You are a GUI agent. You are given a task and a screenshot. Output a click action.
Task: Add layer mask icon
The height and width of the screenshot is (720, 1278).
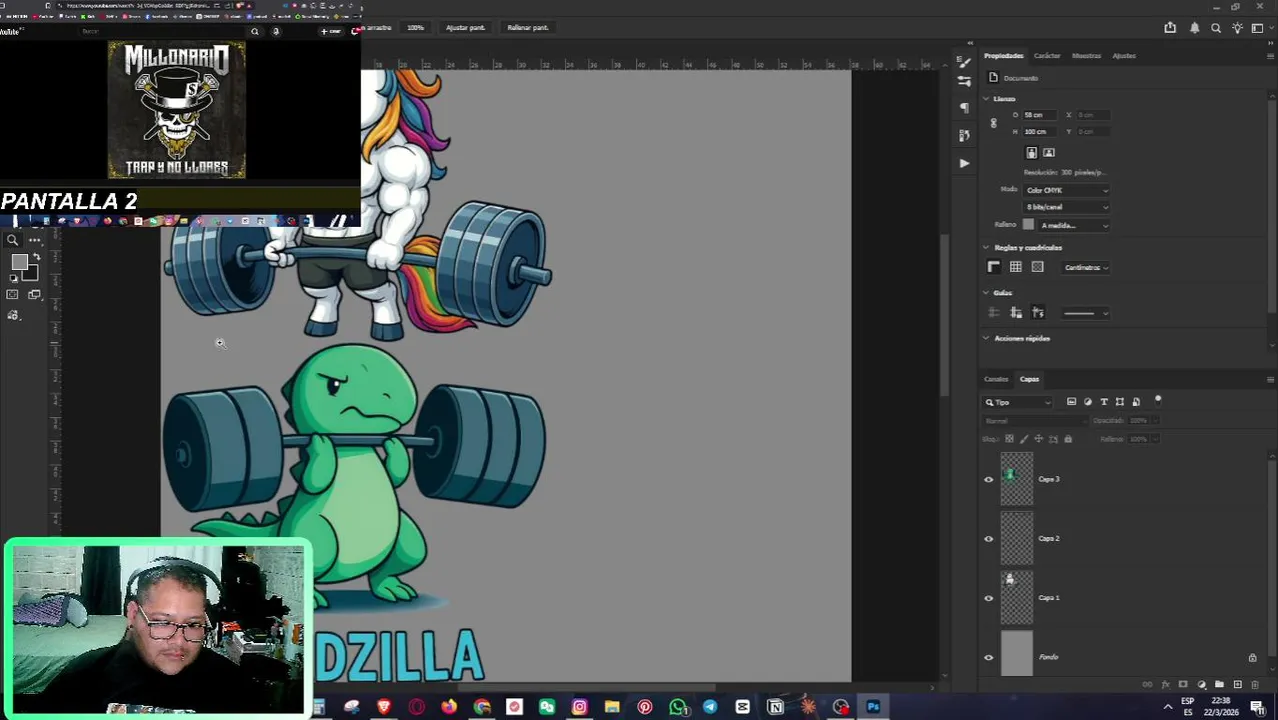1183,684
